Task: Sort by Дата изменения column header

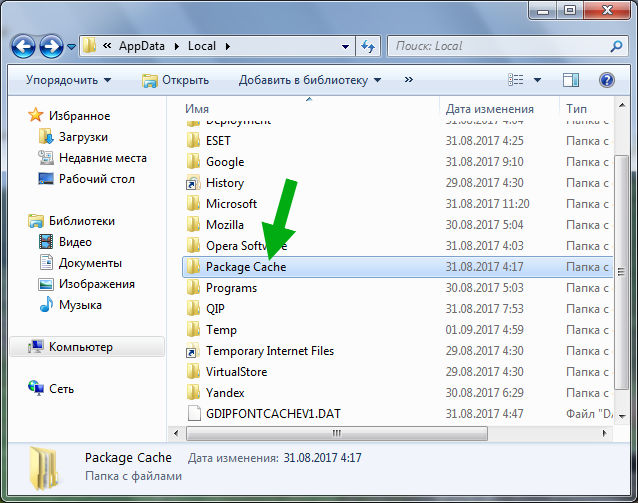Action: click(x=489, y=109)
